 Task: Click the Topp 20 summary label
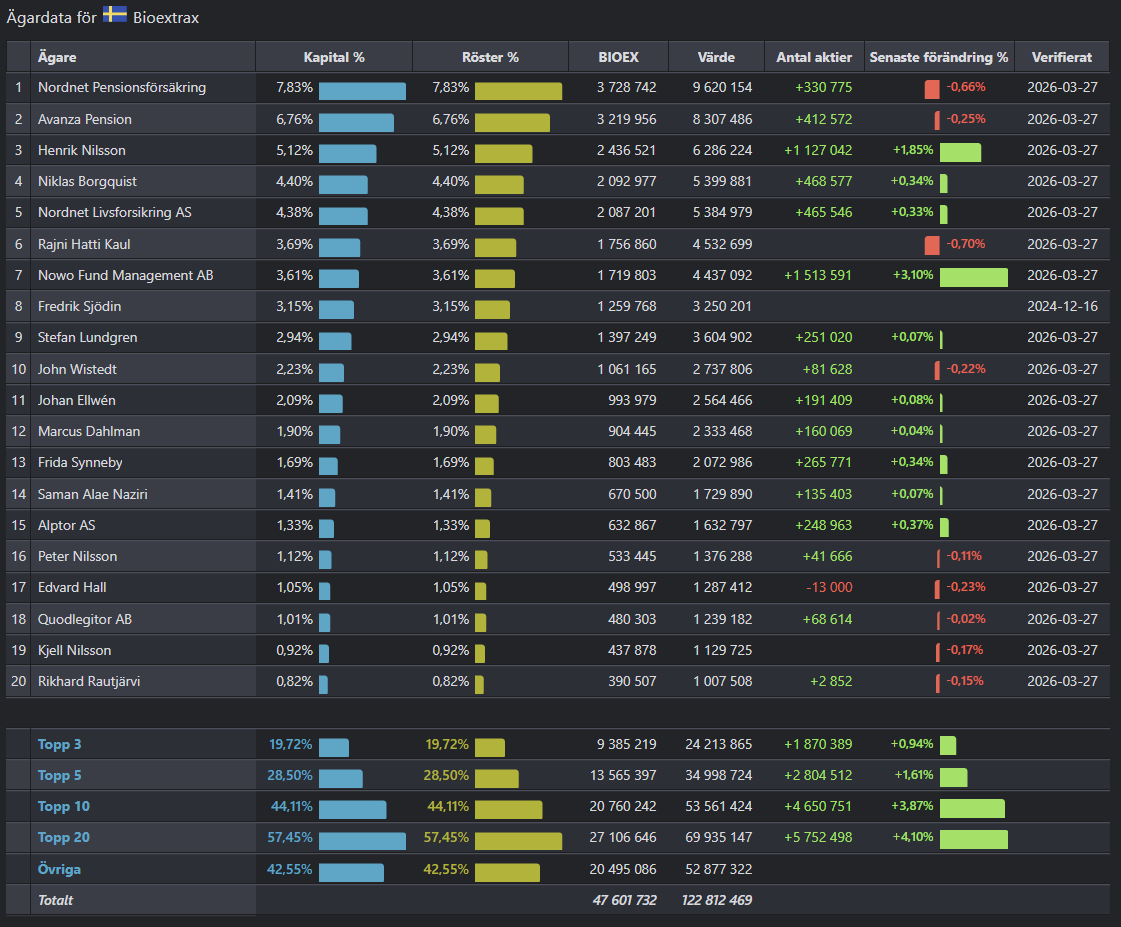[64, 838]
